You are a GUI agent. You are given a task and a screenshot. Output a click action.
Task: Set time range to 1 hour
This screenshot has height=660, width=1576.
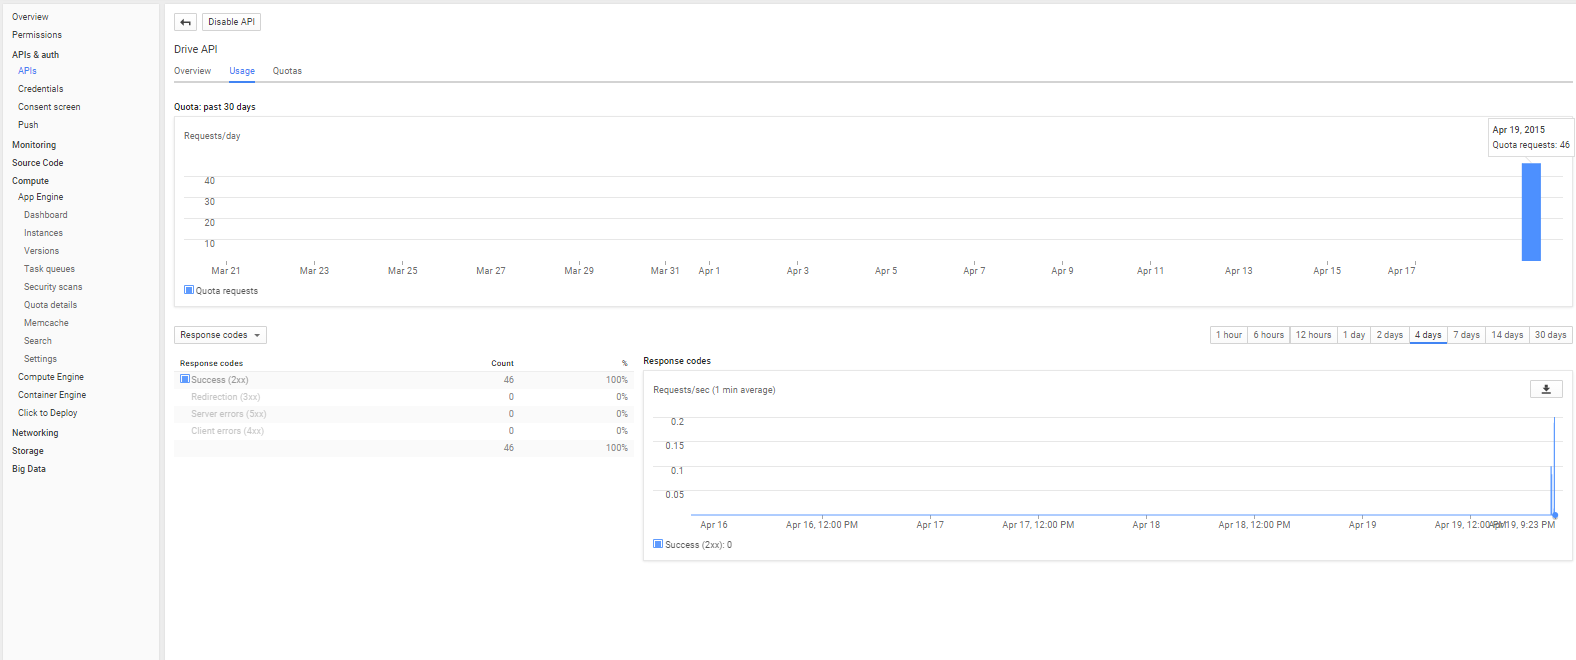point(1229,335)
